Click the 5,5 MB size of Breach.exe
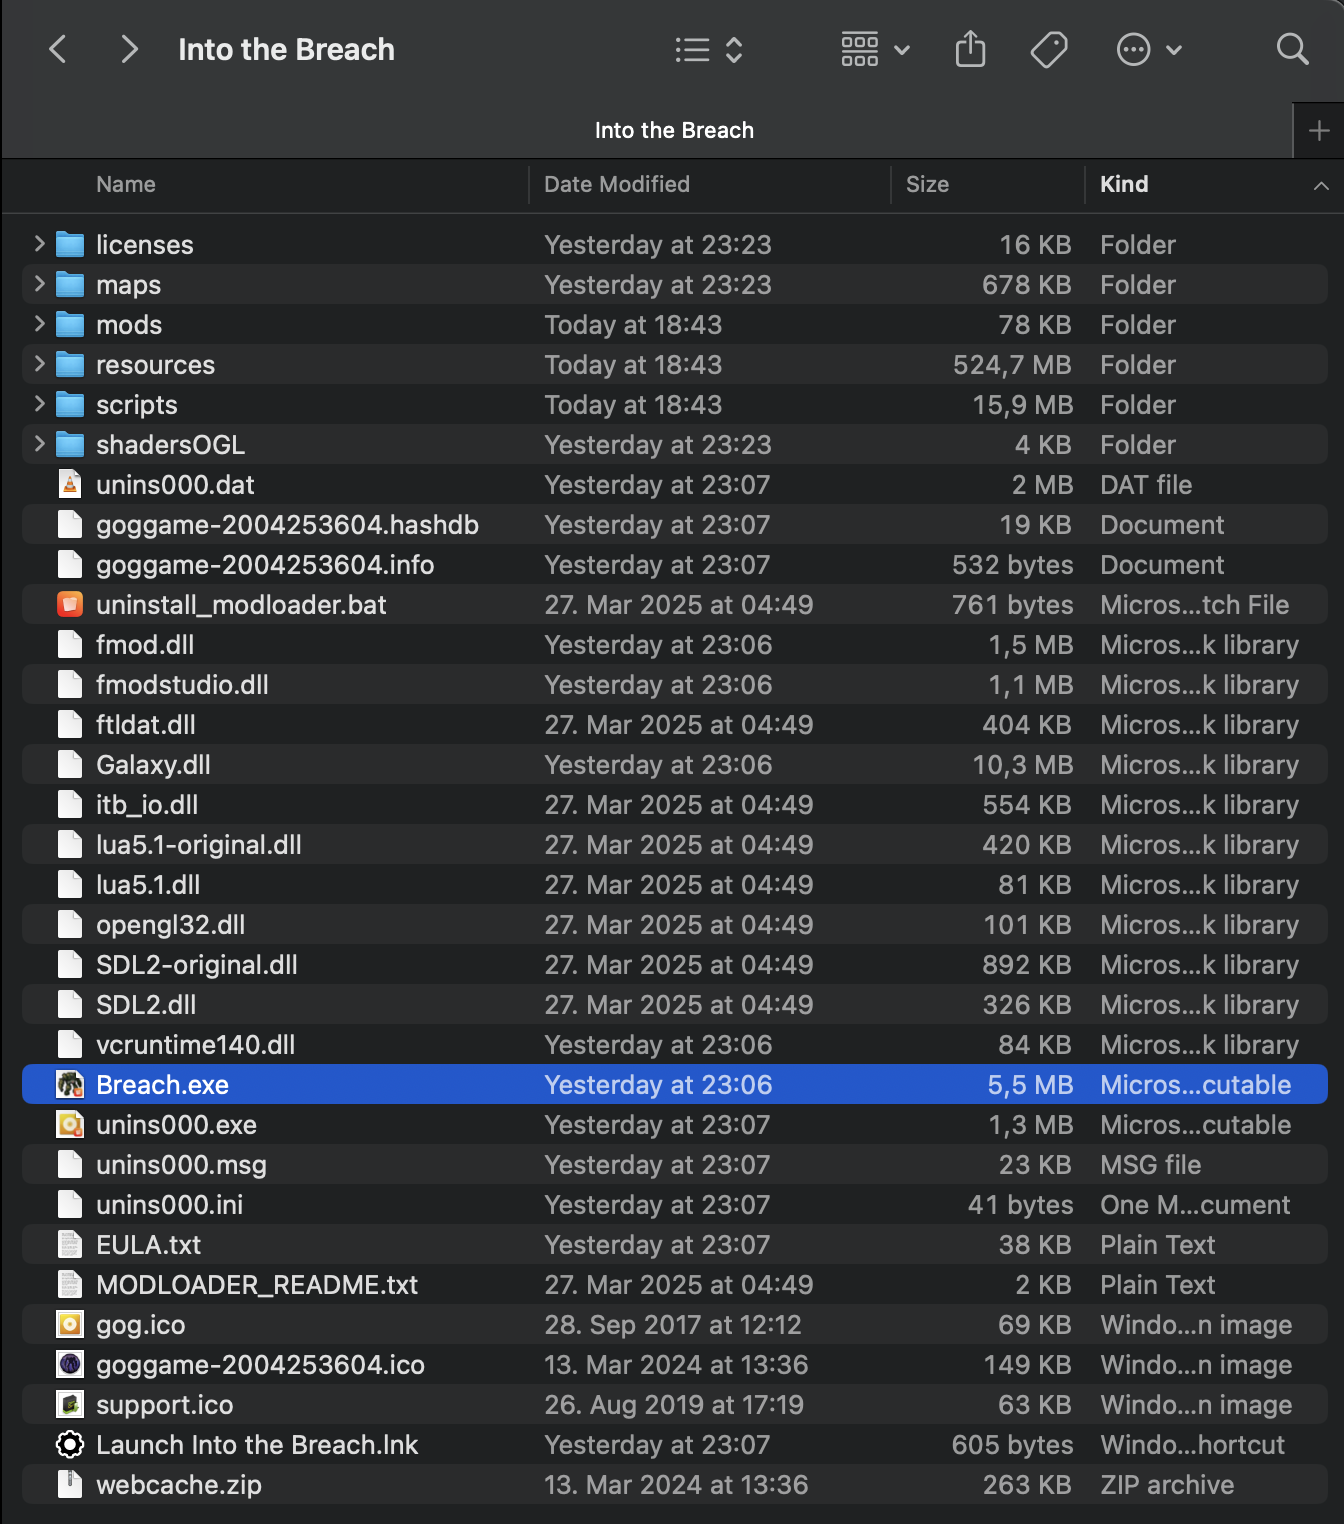Screen dimensions: 1344x1524 point(1030,1084)
